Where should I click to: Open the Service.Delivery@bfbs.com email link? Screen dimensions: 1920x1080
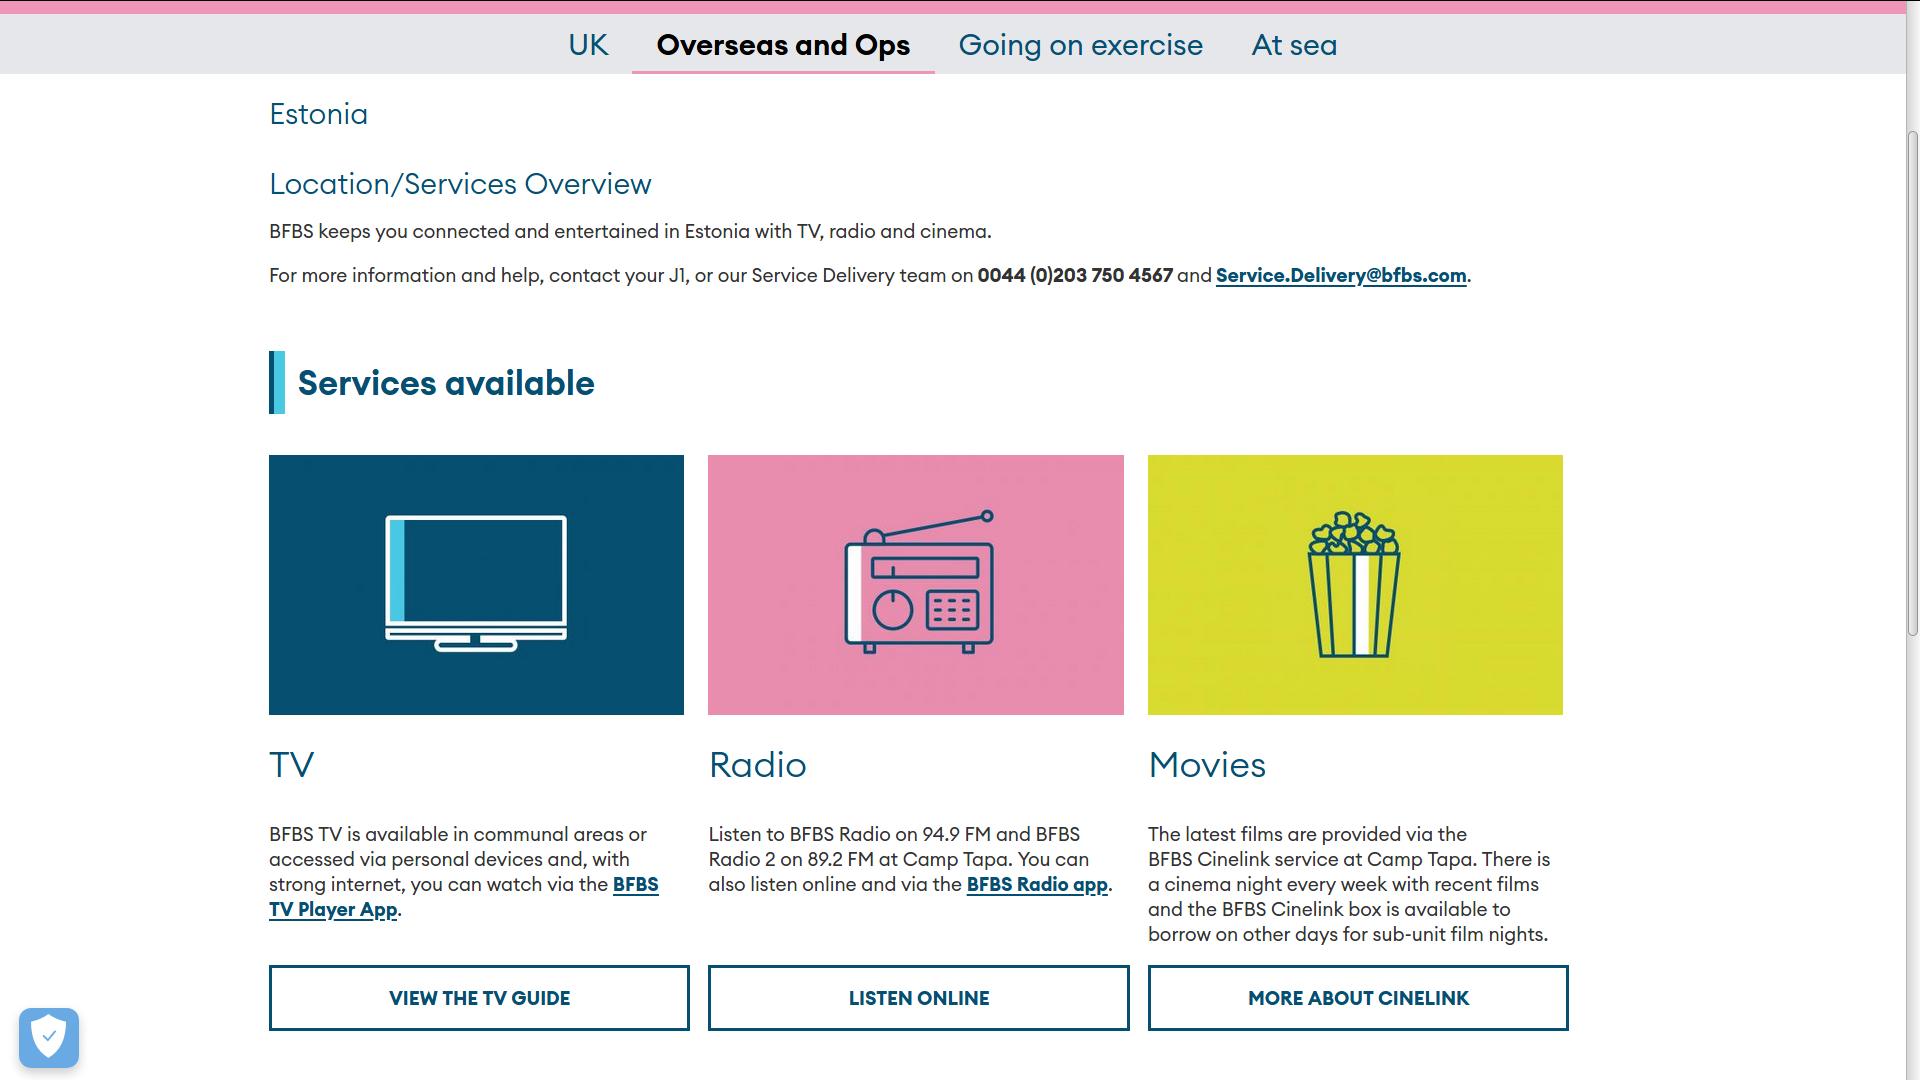[x=1340, y=275]
